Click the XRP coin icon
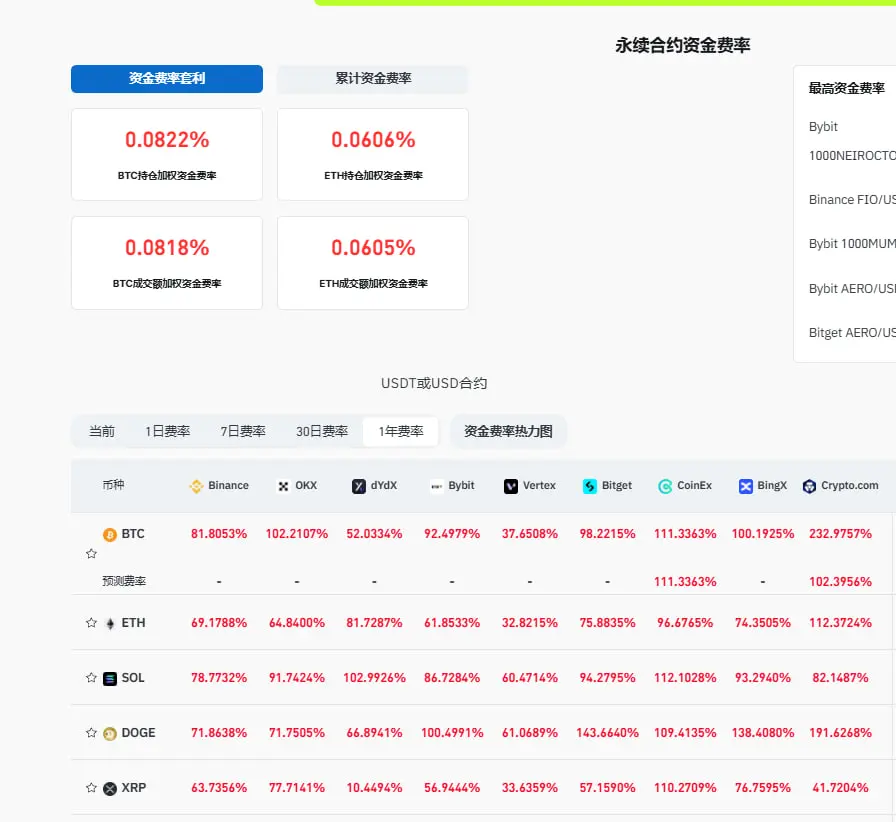Viewport: 896px width, 822px height. point(110,789)
